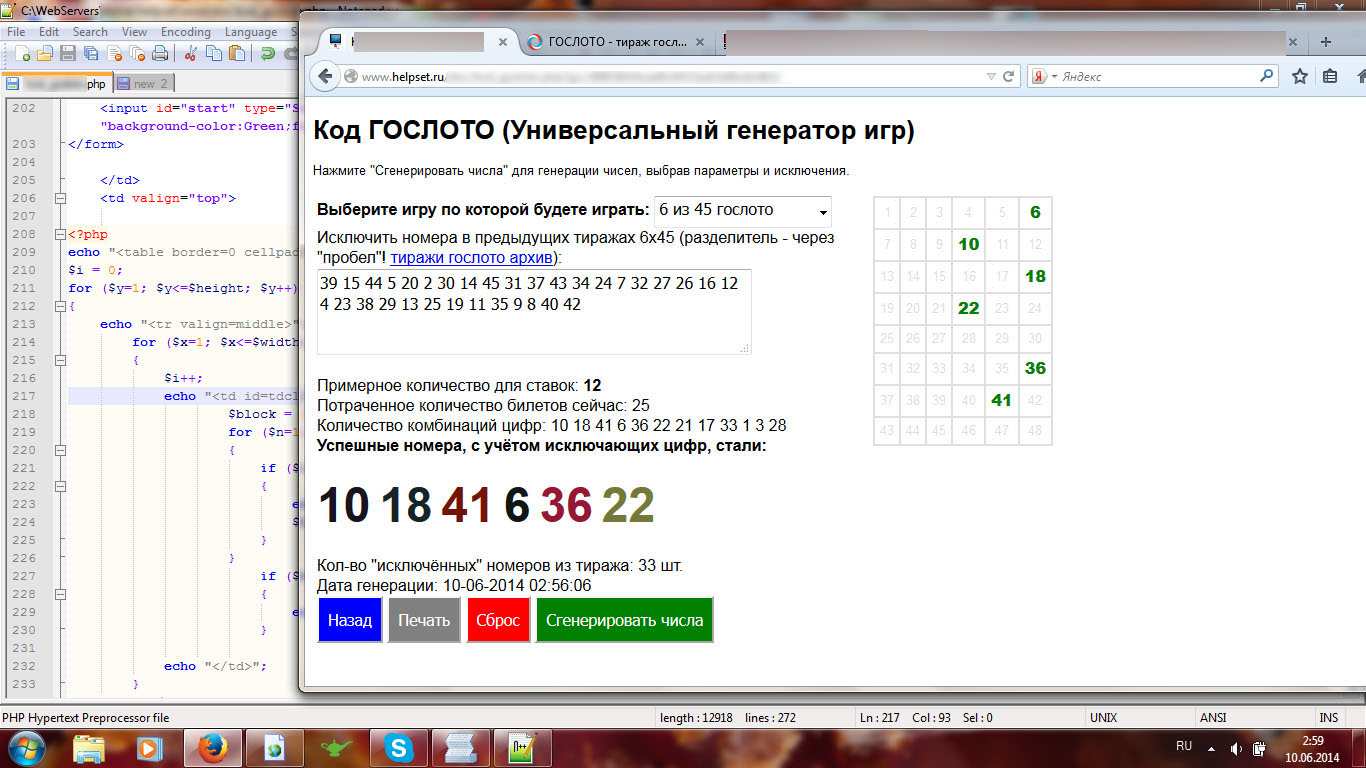Click excluded numbers textarea
This screenshot has height=768, width=1366.
534,312
